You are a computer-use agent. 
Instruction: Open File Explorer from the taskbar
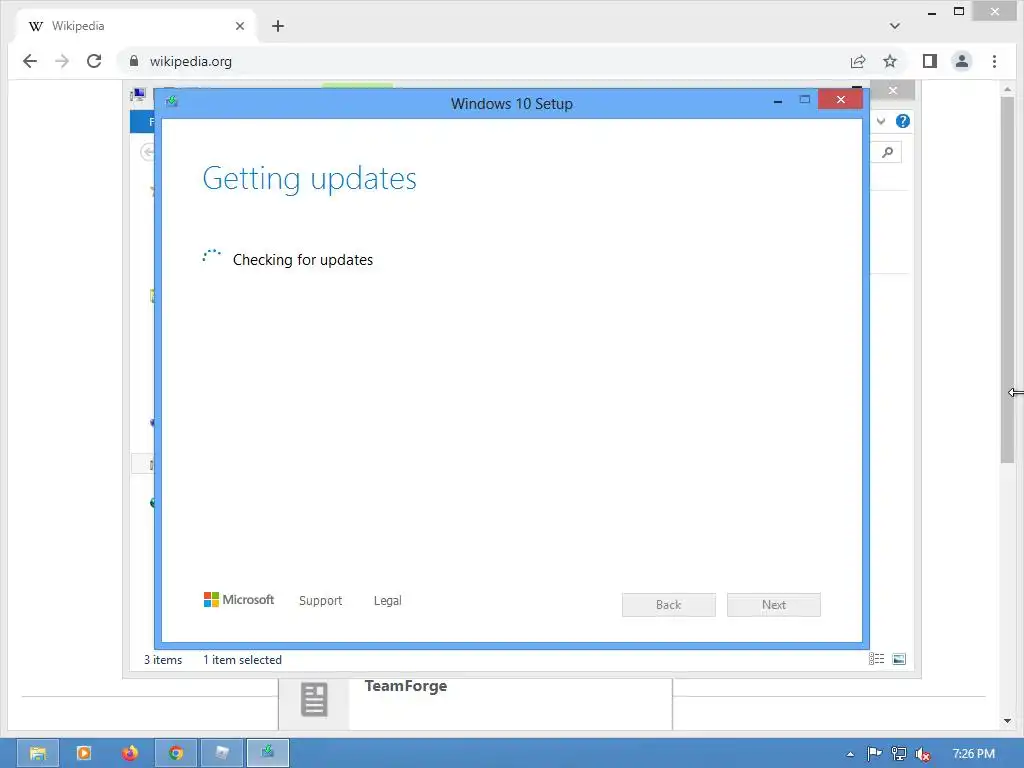tap(38, 753)
